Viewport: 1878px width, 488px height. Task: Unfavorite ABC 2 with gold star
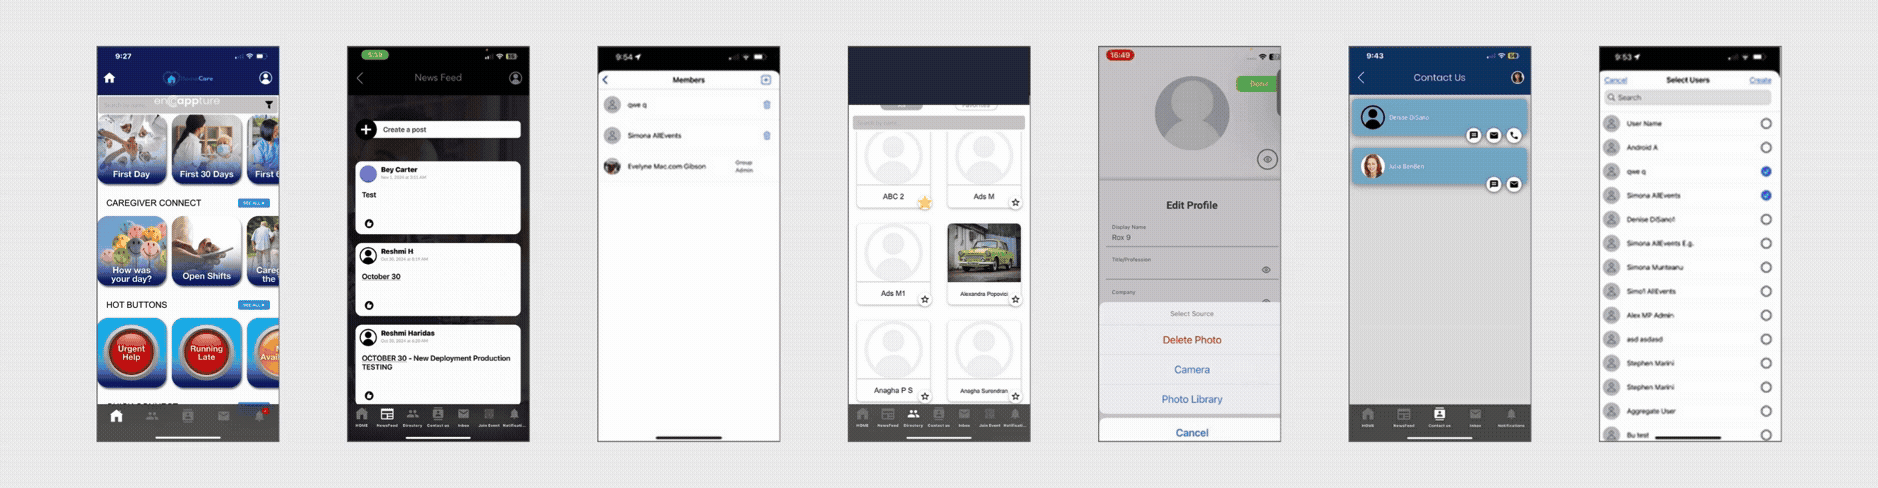[924, 203]
